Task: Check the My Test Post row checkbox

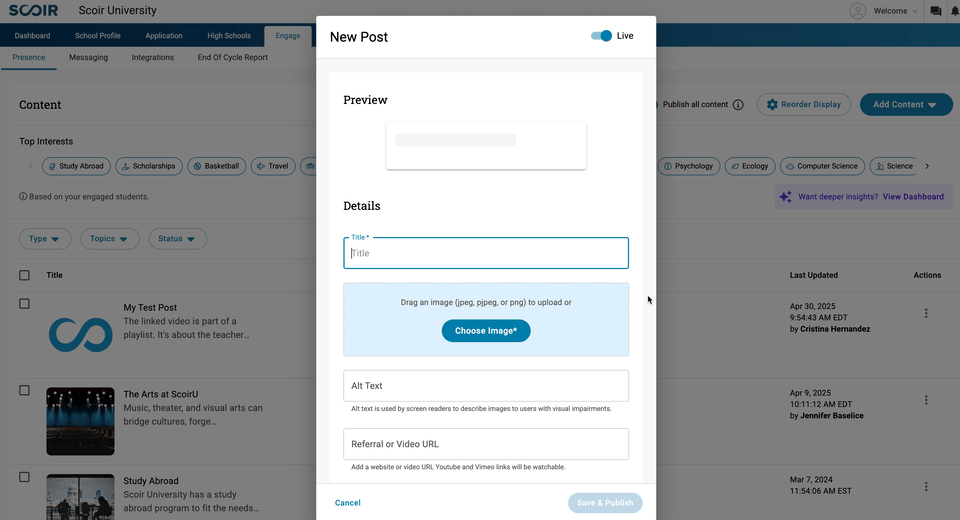Action: click(25, 304)
